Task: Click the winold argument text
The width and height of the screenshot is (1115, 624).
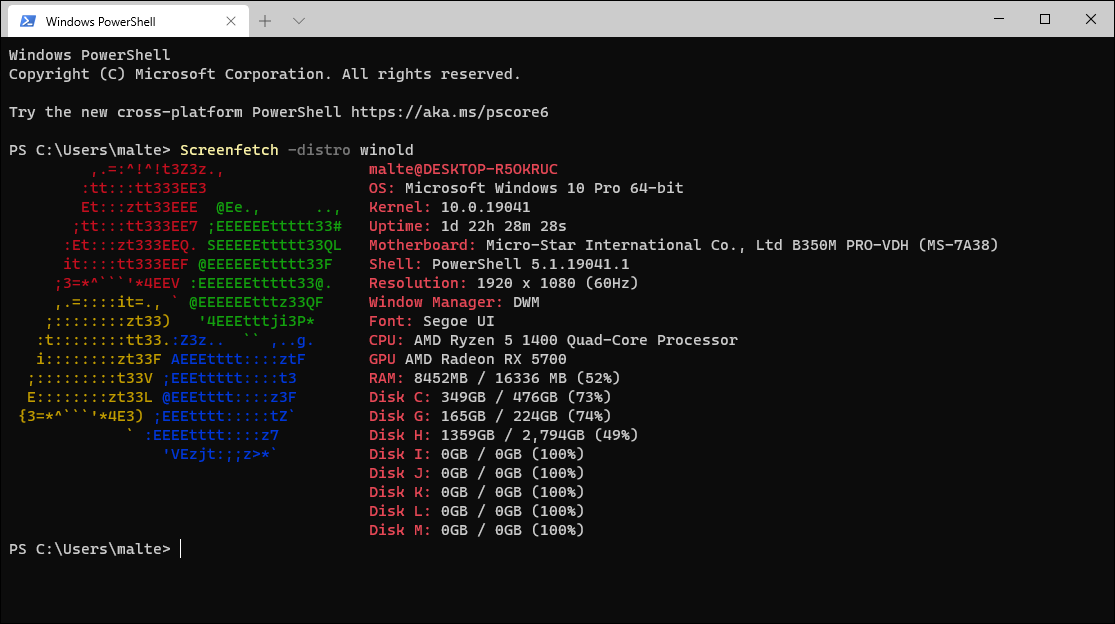Action: (386, 150)
